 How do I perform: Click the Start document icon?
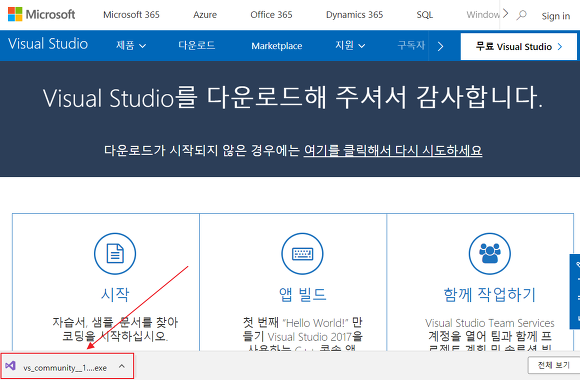[x=115, y=253]
